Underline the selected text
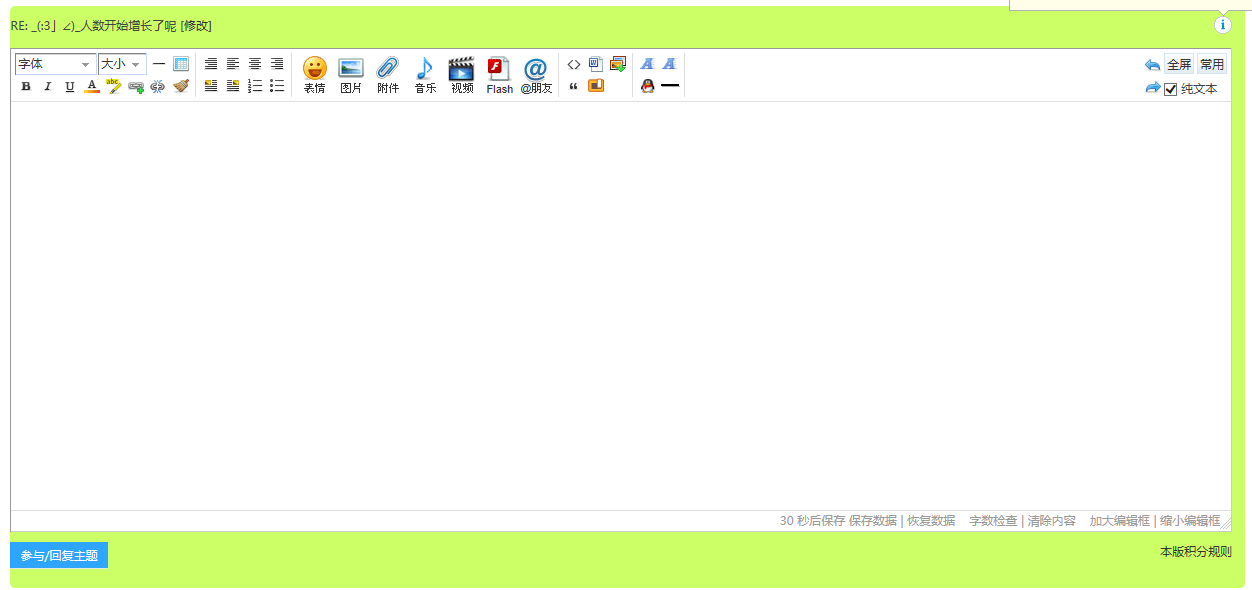1252x590 pixels. point(70,87)
